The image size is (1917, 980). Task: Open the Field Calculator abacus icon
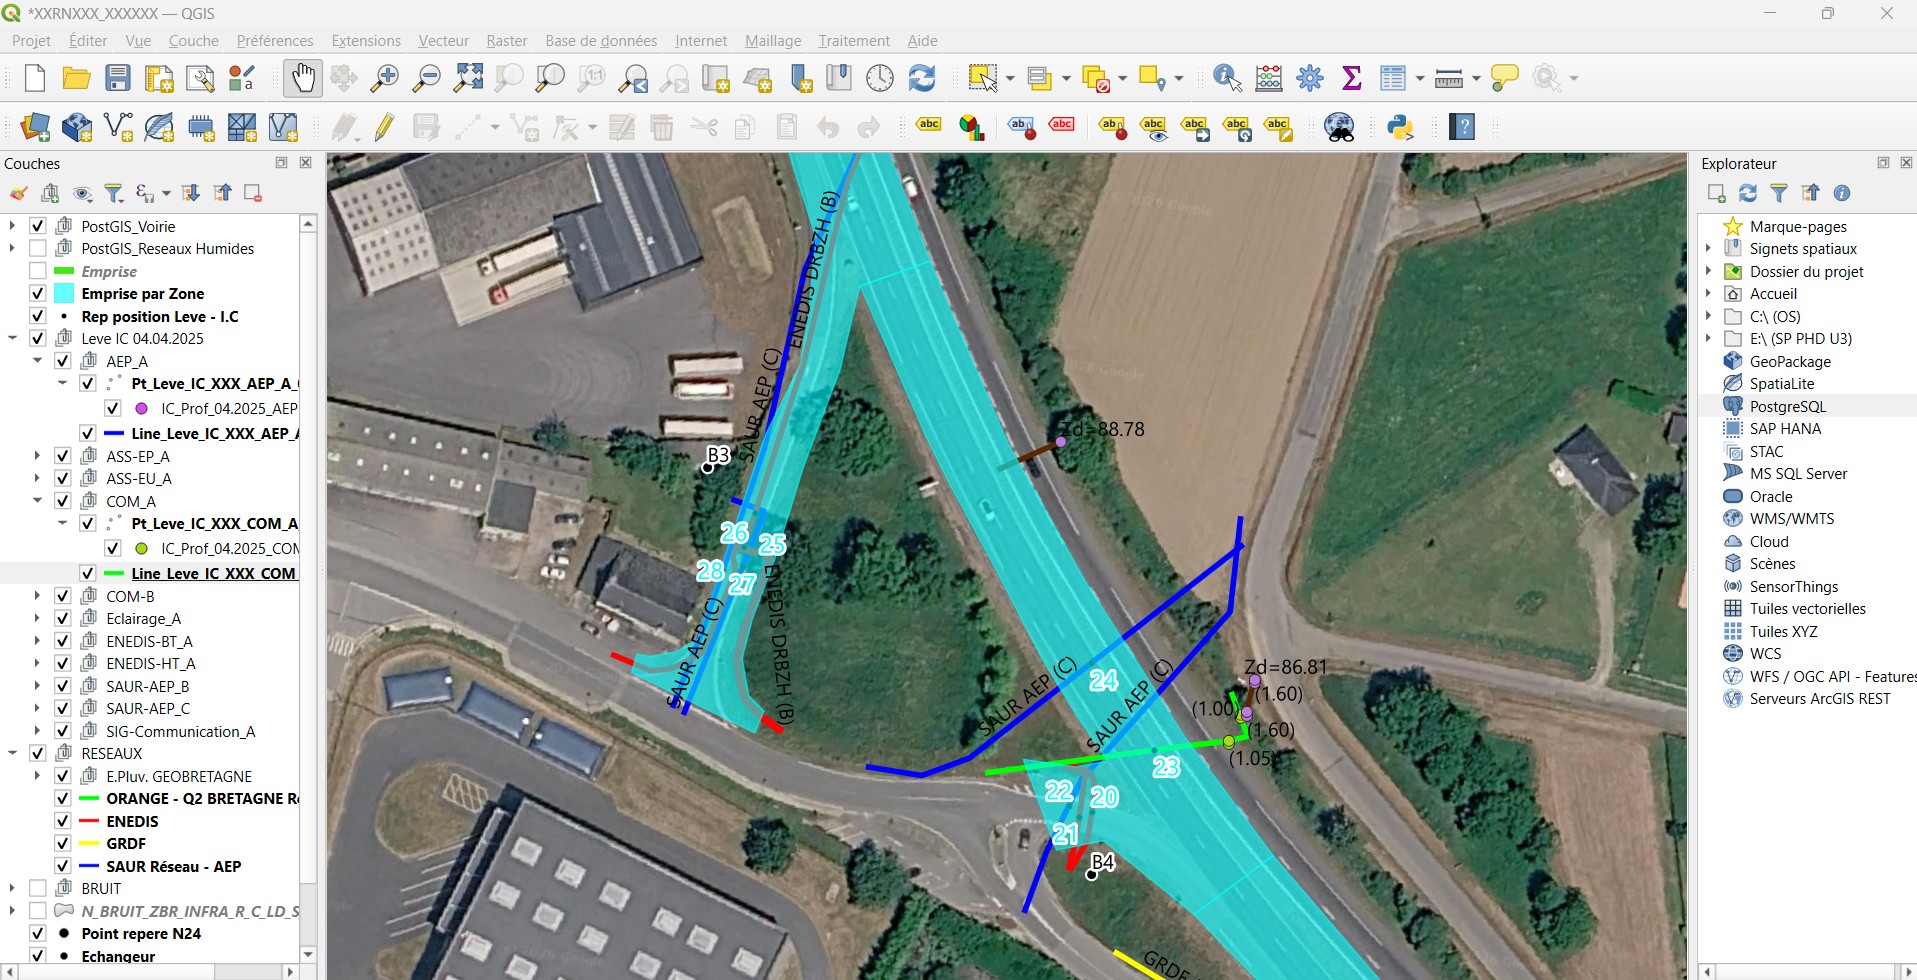tap(1269, 78)
